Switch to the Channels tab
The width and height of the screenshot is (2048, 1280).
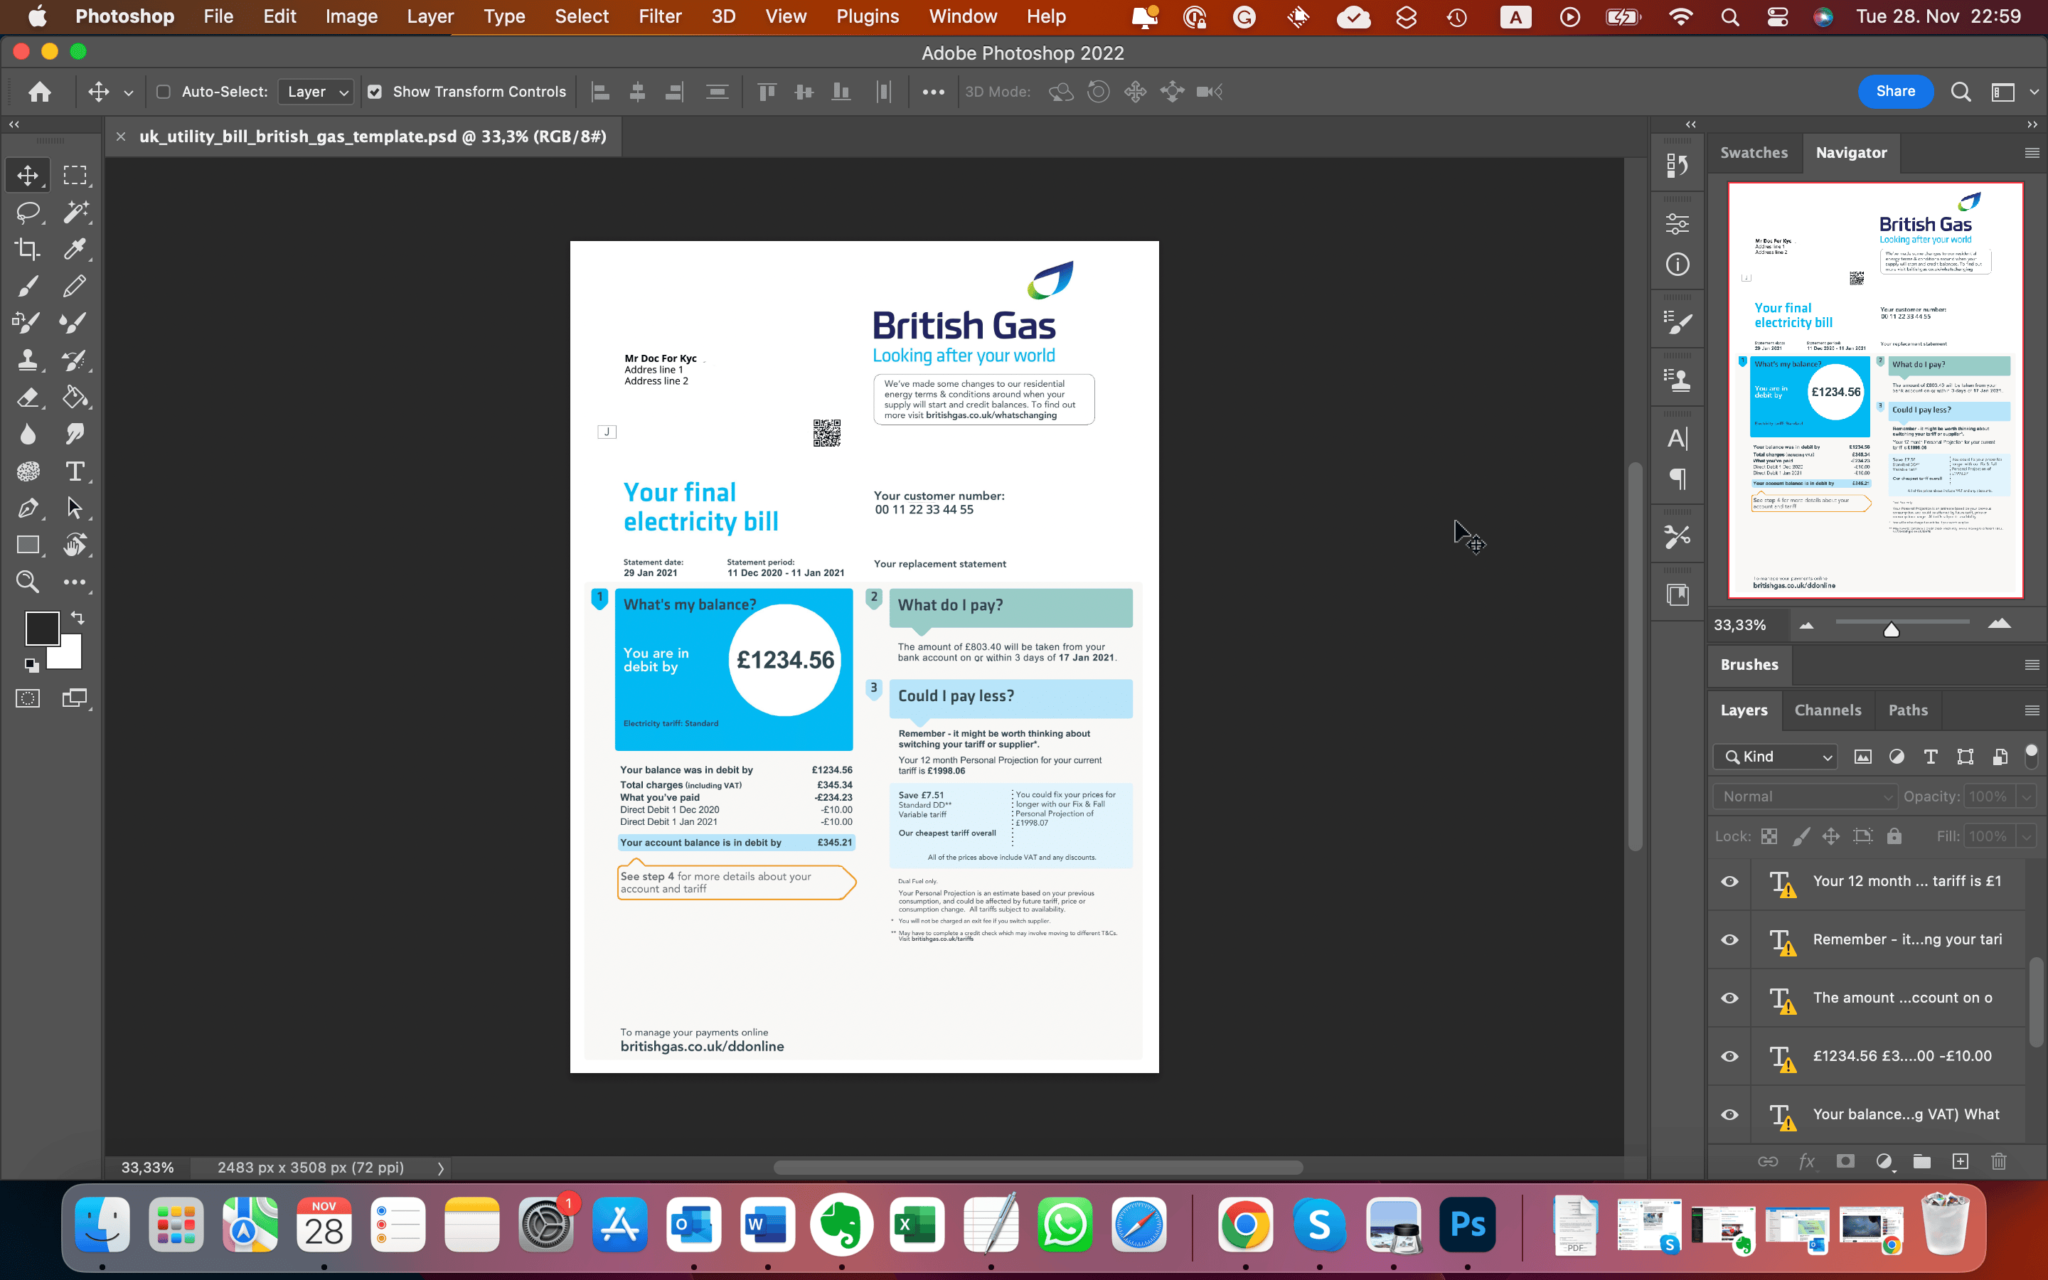coord(1828,710)
